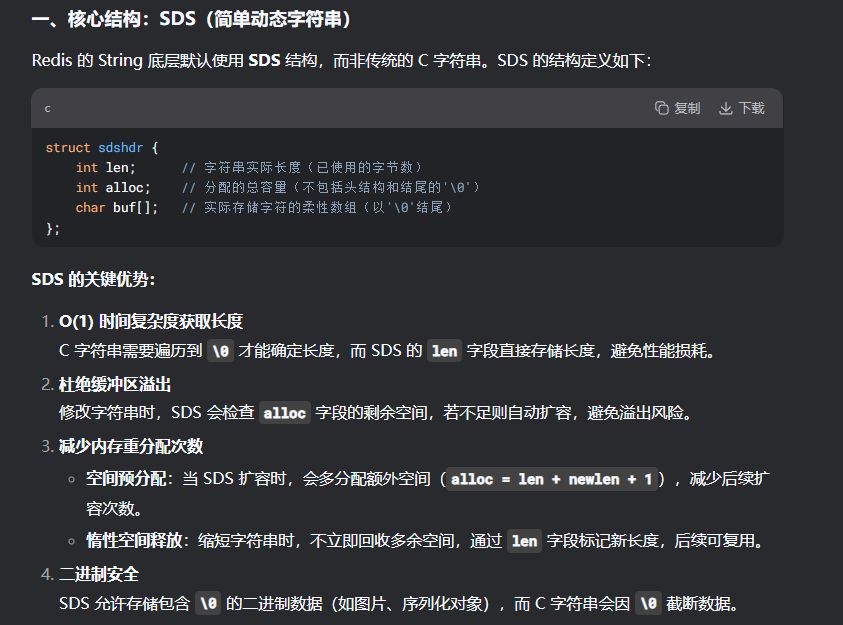This screenshot has height=625, width=843.
Task: Click the download arrow icon in code block
Action: [x=726, y=108]
